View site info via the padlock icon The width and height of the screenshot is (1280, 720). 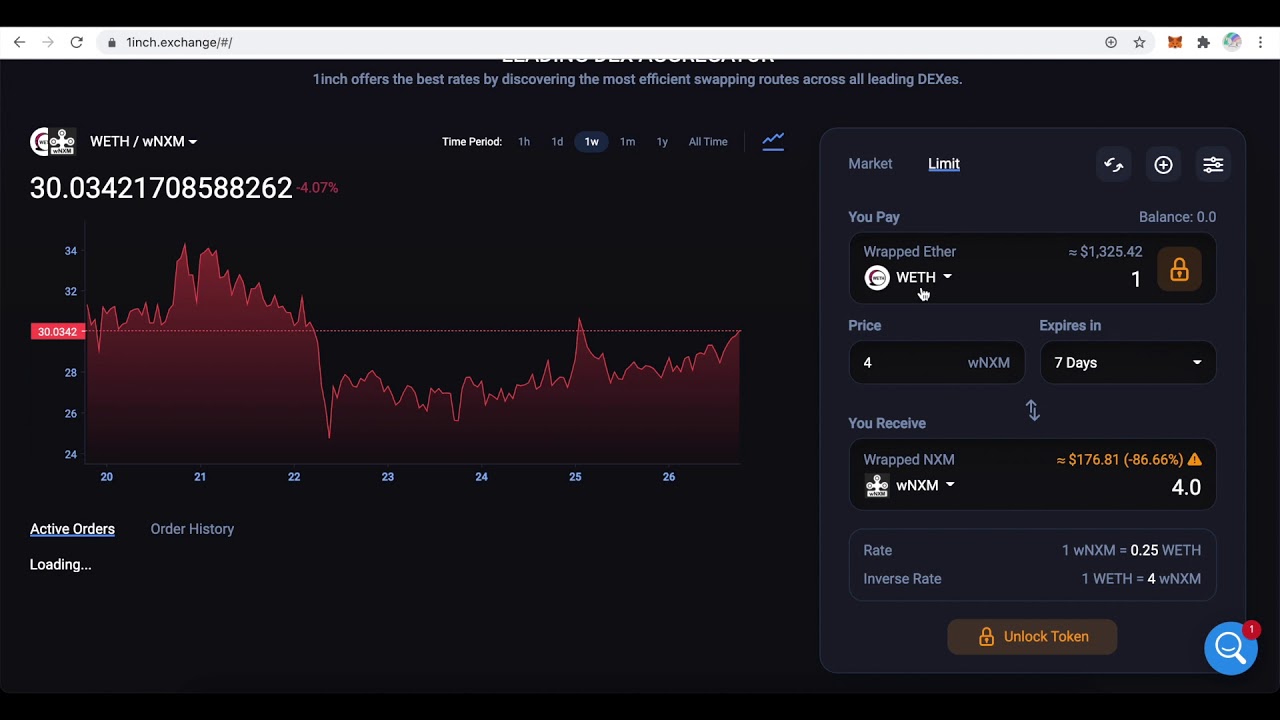coord(111,42)
